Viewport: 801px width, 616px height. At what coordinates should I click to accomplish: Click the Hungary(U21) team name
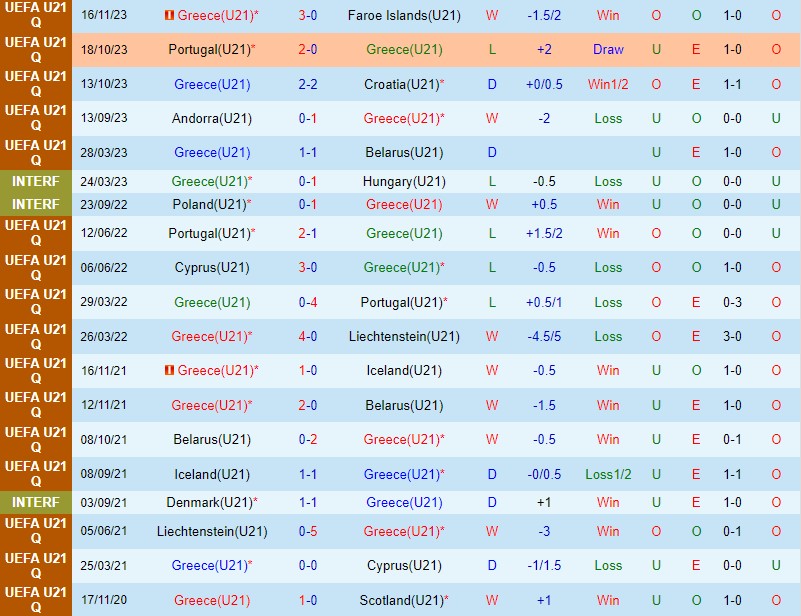404,181
